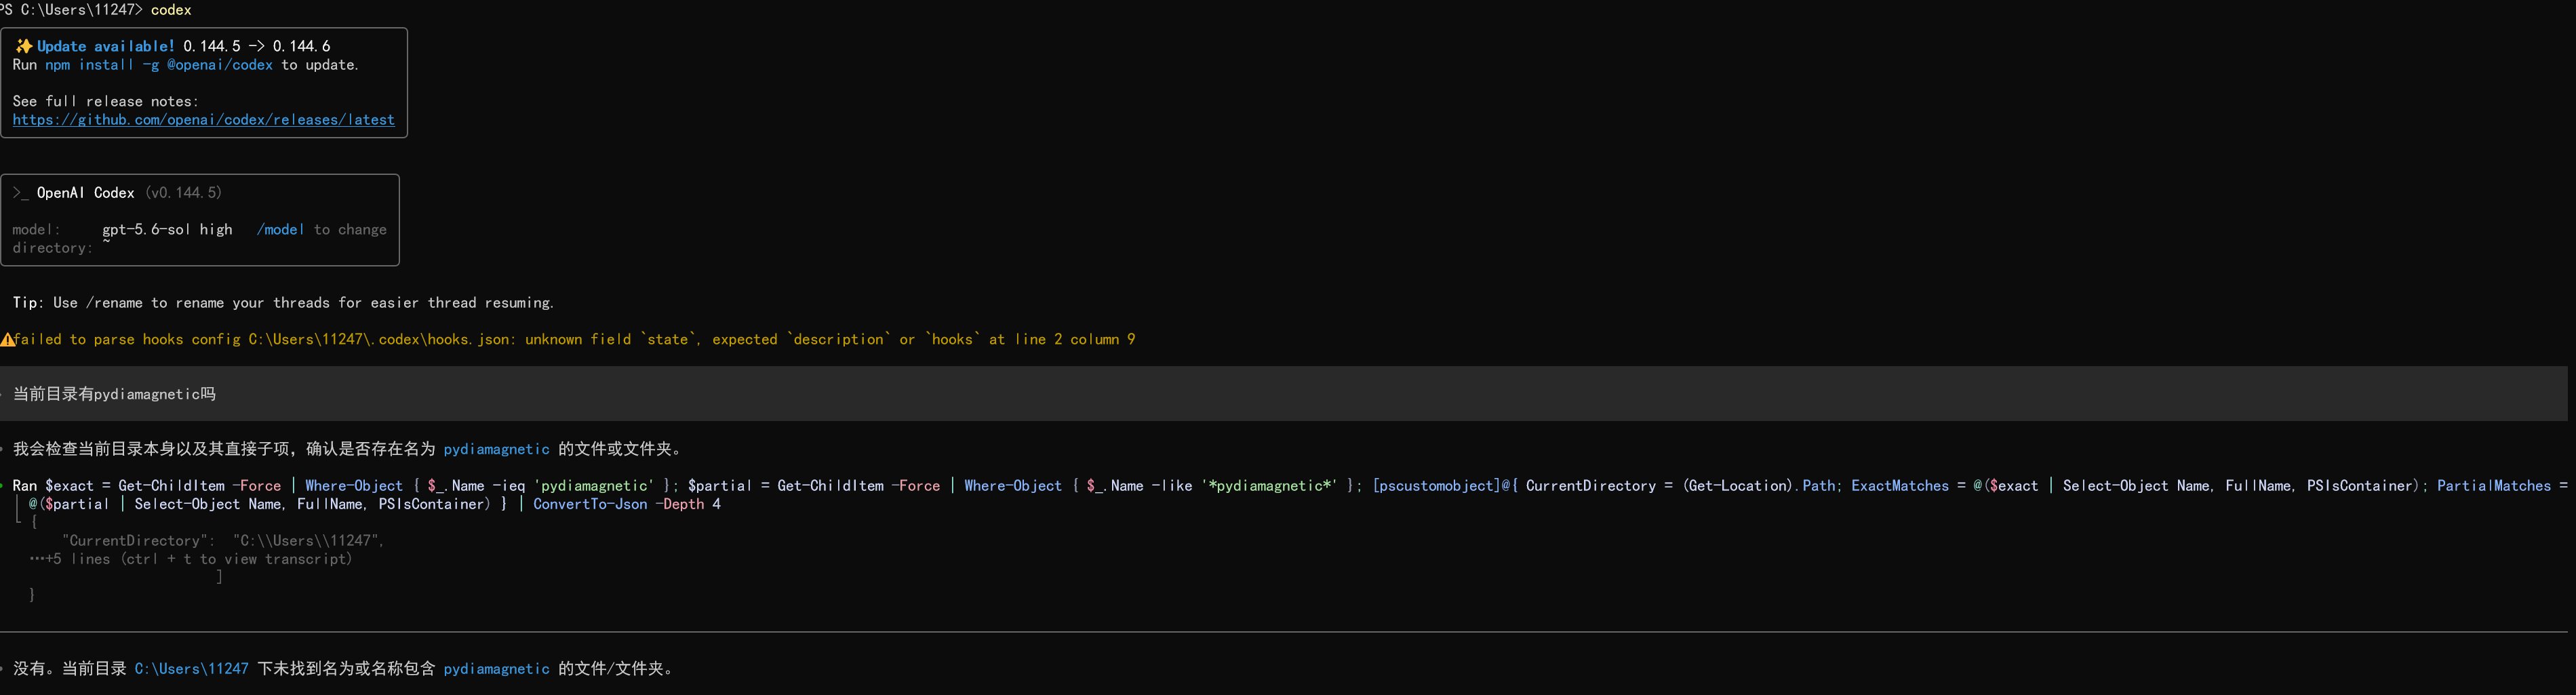Click the user prompt "当前目录有pydiamagnetic吗"
Screen dimensions: 2576x695
(x=114, y=394)
